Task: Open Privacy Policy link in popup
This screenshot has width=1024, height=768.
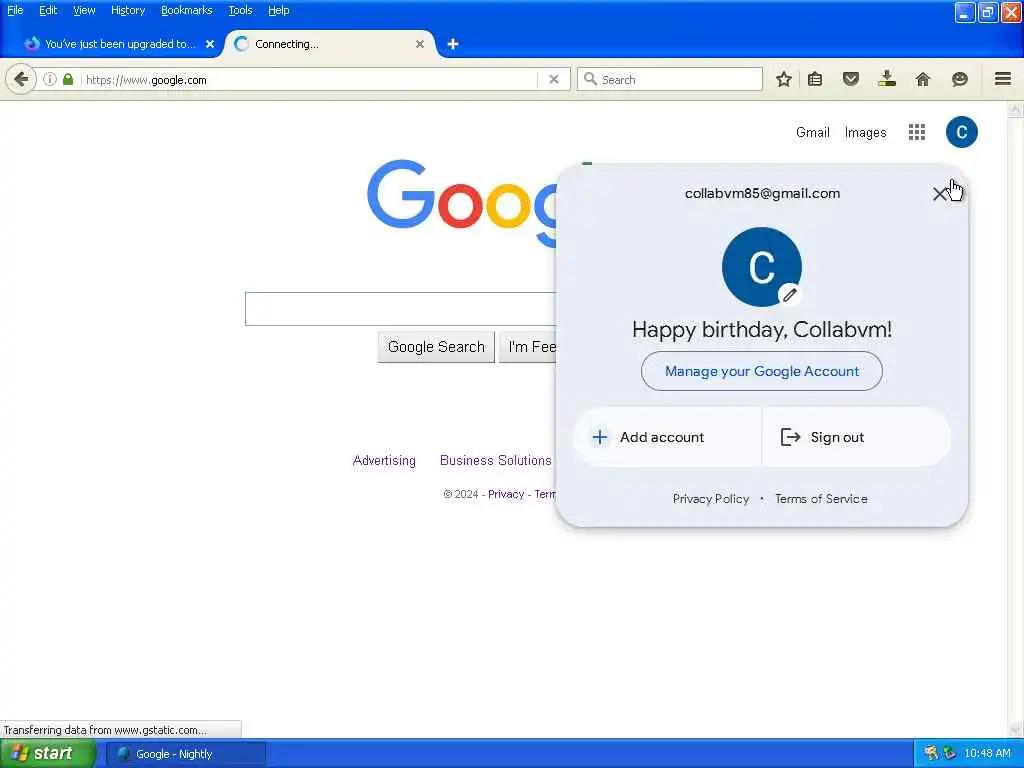Action: coord(711,499)
